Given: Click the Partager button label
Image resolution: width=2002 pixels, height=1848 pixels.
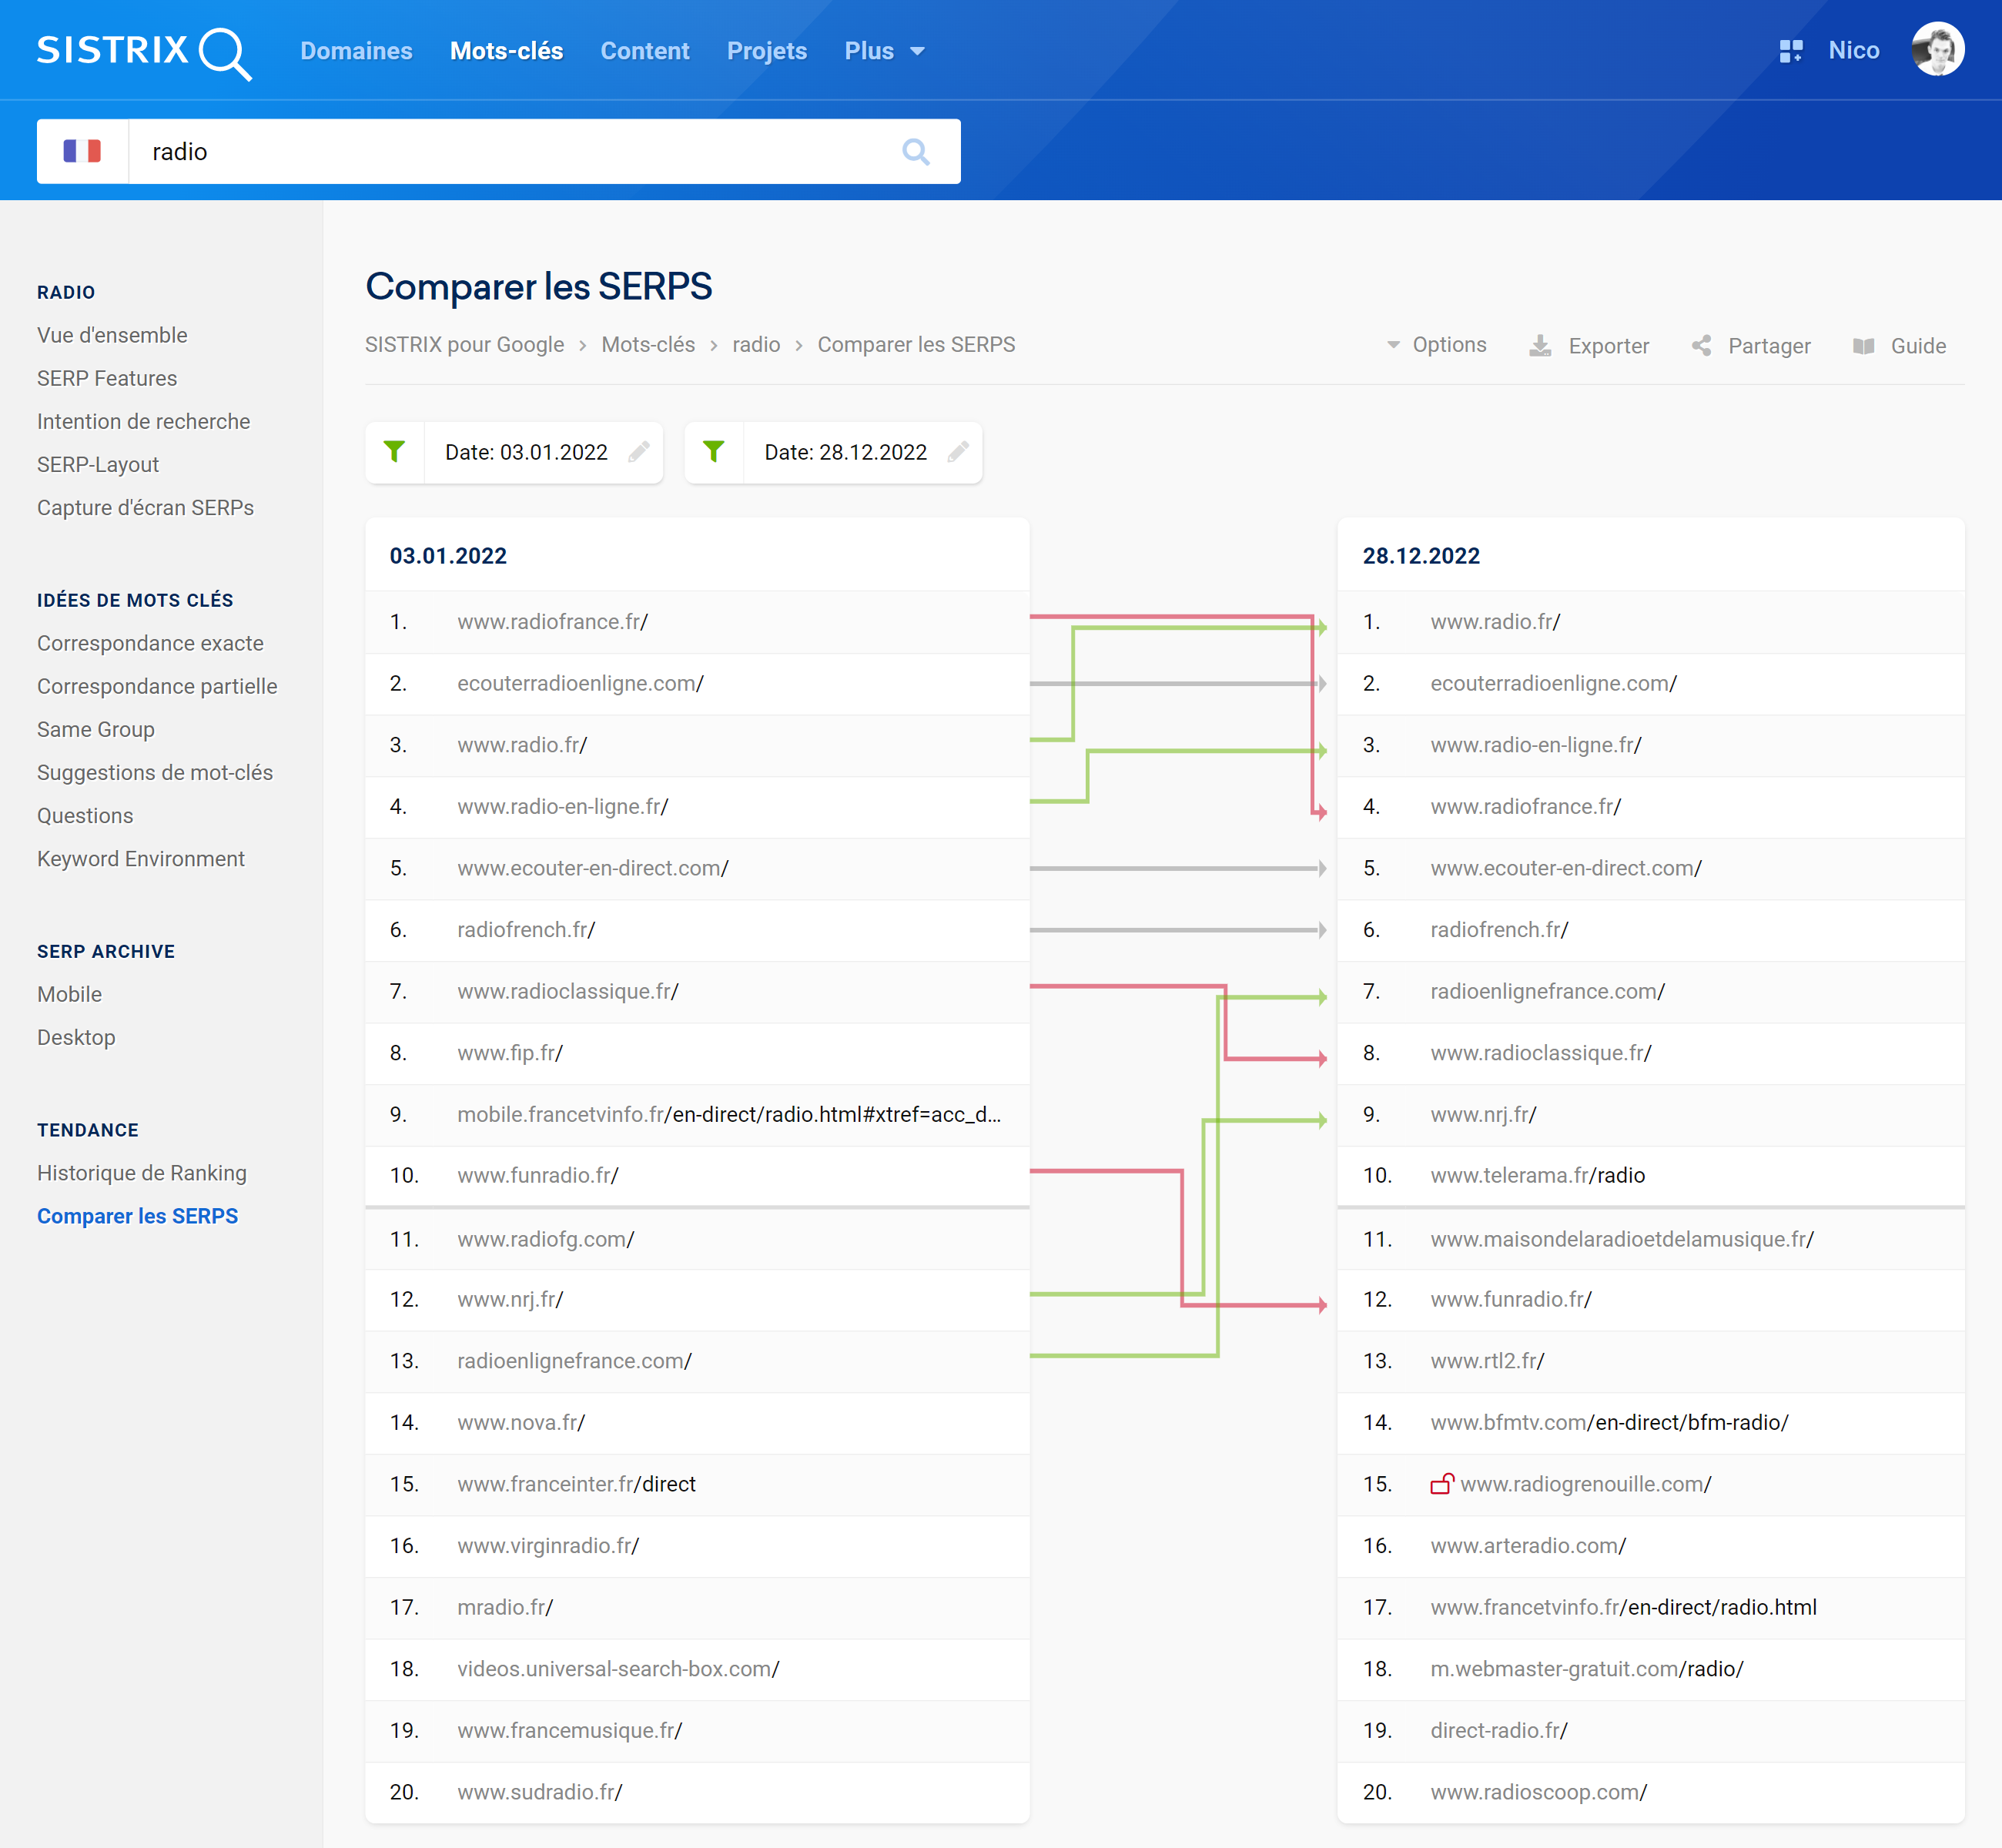Looking at the screenshot, I should click(x=1769, y=346).
